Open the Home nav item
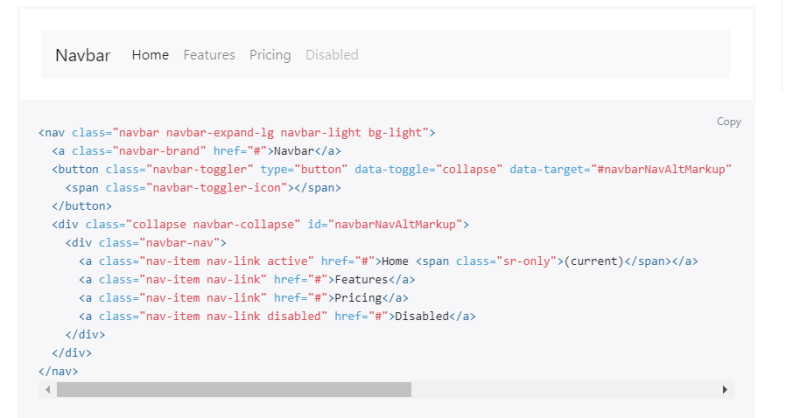Viewport: 800px width, 418px height. click(150, 55)
